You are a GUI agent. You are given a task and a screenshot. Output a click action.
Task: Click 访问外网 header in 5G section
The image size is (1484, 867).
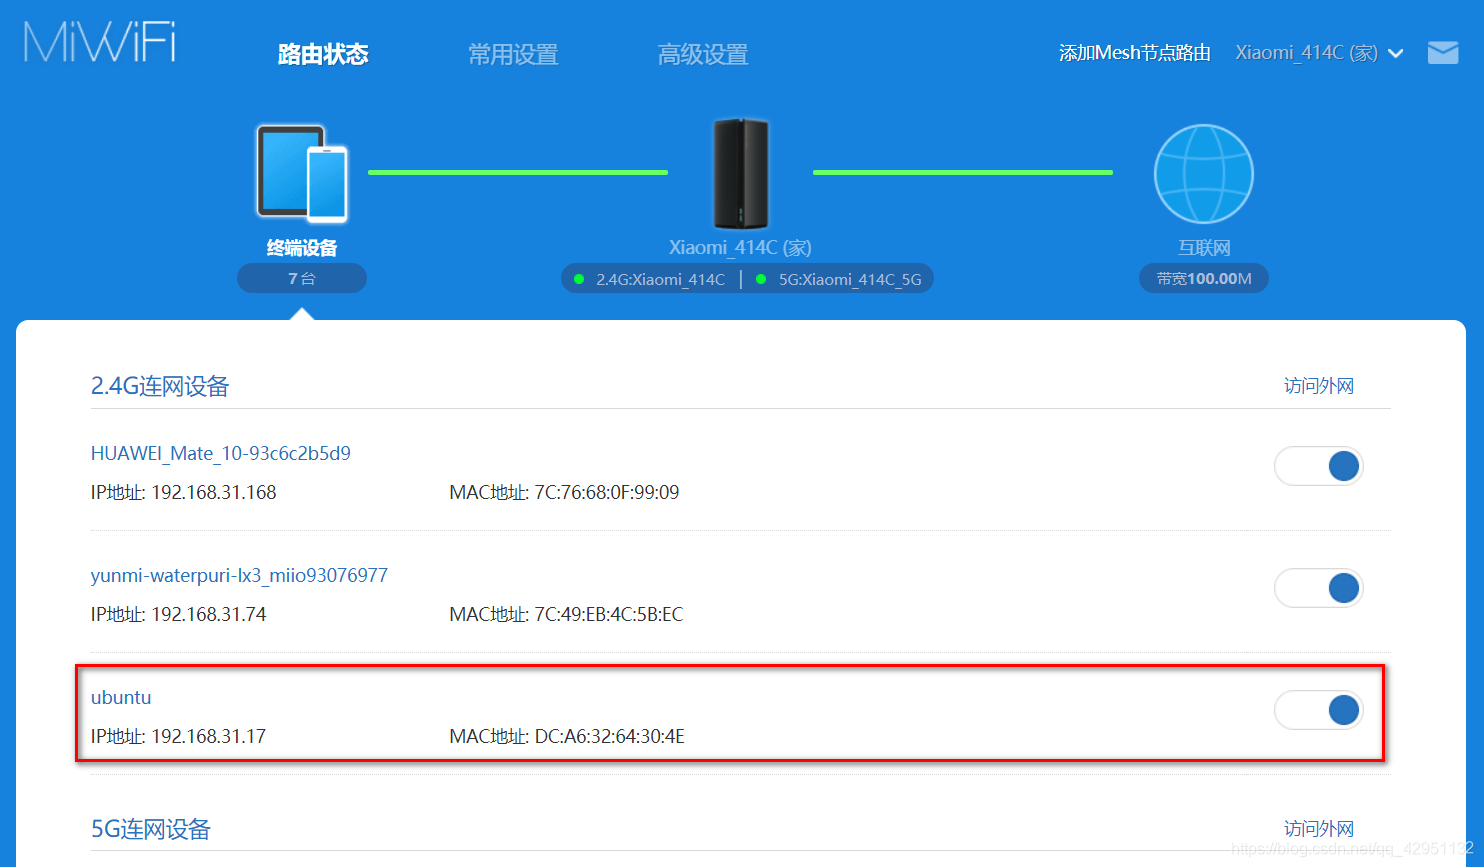point(1319,829)
